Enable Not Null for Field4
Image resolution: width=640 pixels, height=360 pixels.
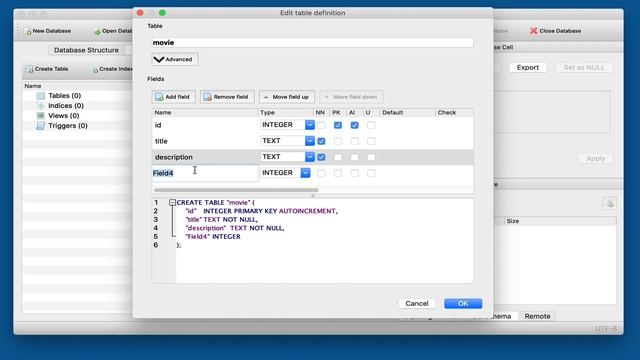(x=321, y=173)
